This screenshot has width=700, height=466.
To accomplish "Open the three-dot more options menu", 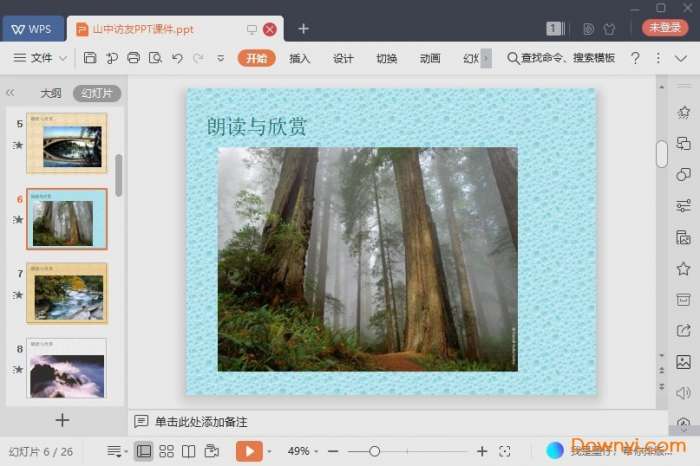I will pyautogui.click(x=658, y=58).
